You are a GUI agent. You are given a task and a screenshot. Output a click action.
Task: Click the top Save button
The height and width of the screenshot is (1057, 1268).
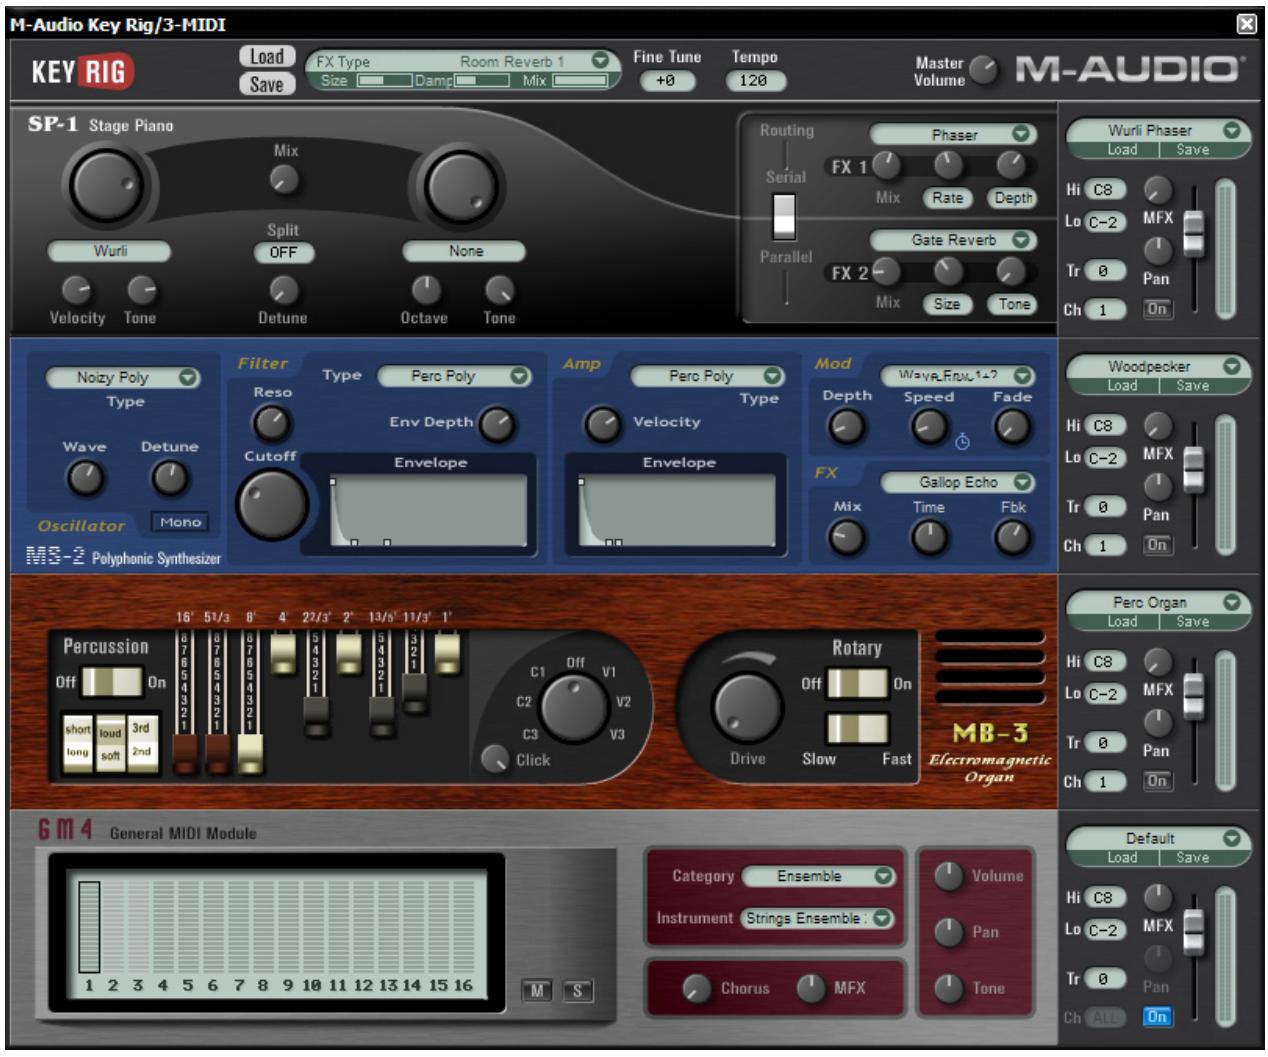click(x=267, y=84)
